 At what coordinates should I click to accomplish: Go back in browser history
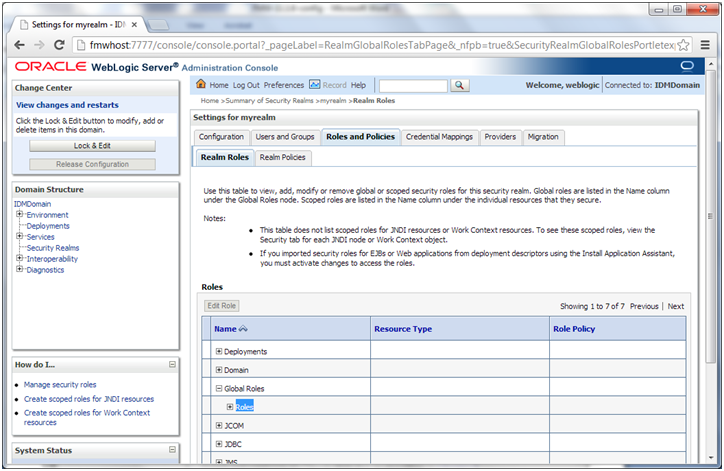(19, 45)
